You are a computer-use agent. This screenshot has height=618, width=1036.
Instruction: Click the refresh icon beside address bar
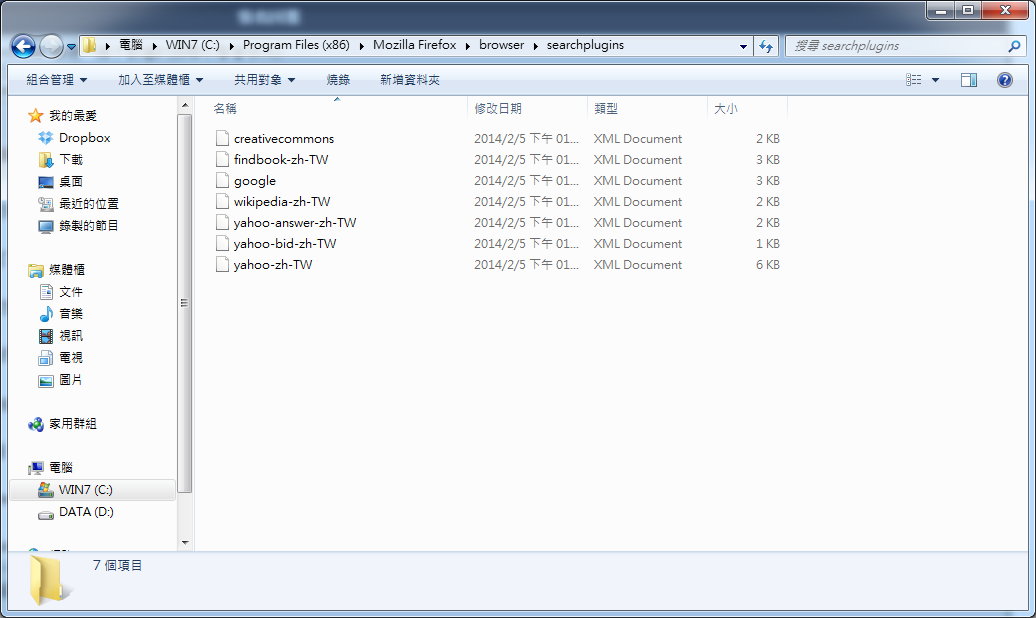[766, 46]
